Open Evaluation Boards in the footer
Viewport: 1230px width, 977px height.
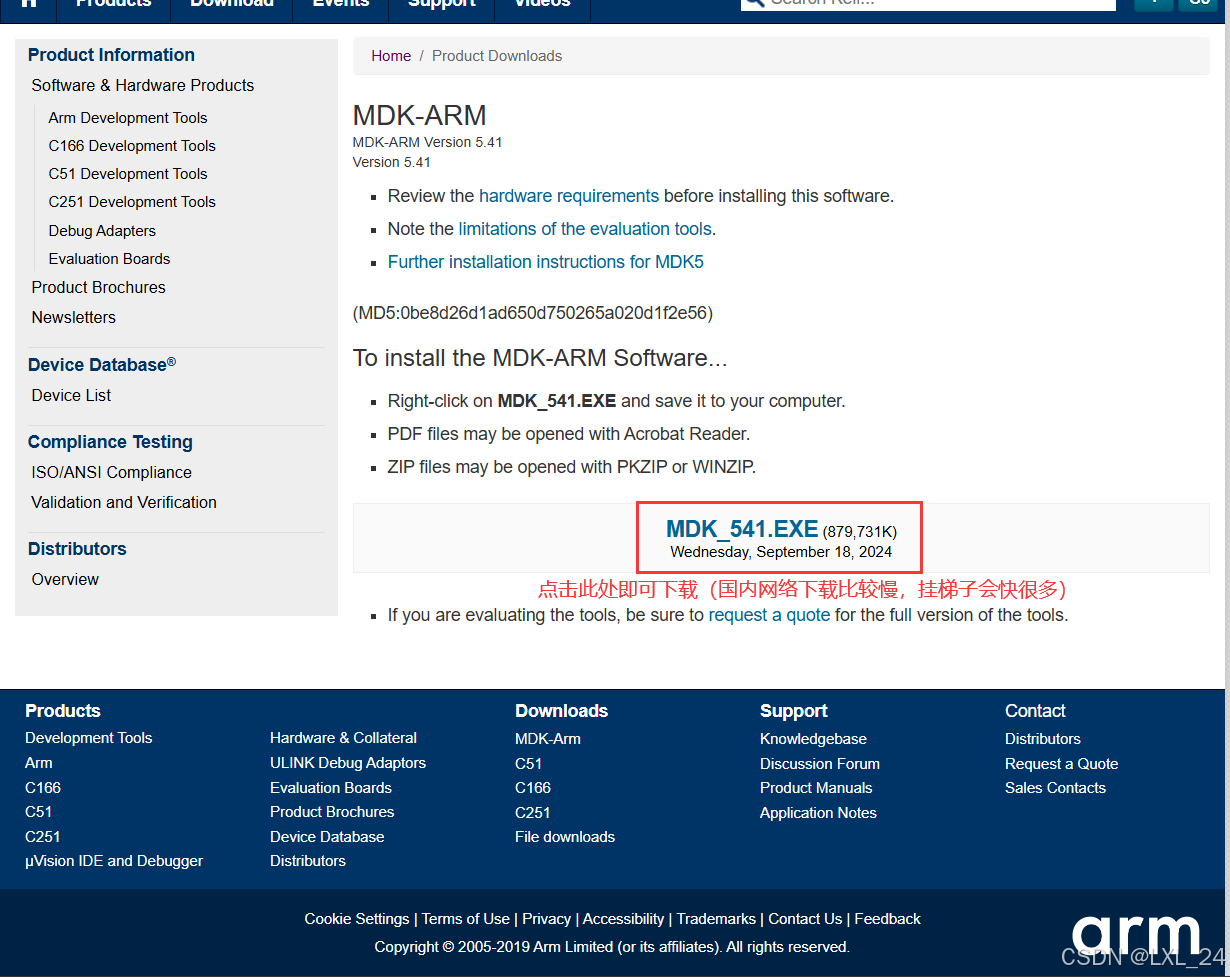tap(331, 788)
